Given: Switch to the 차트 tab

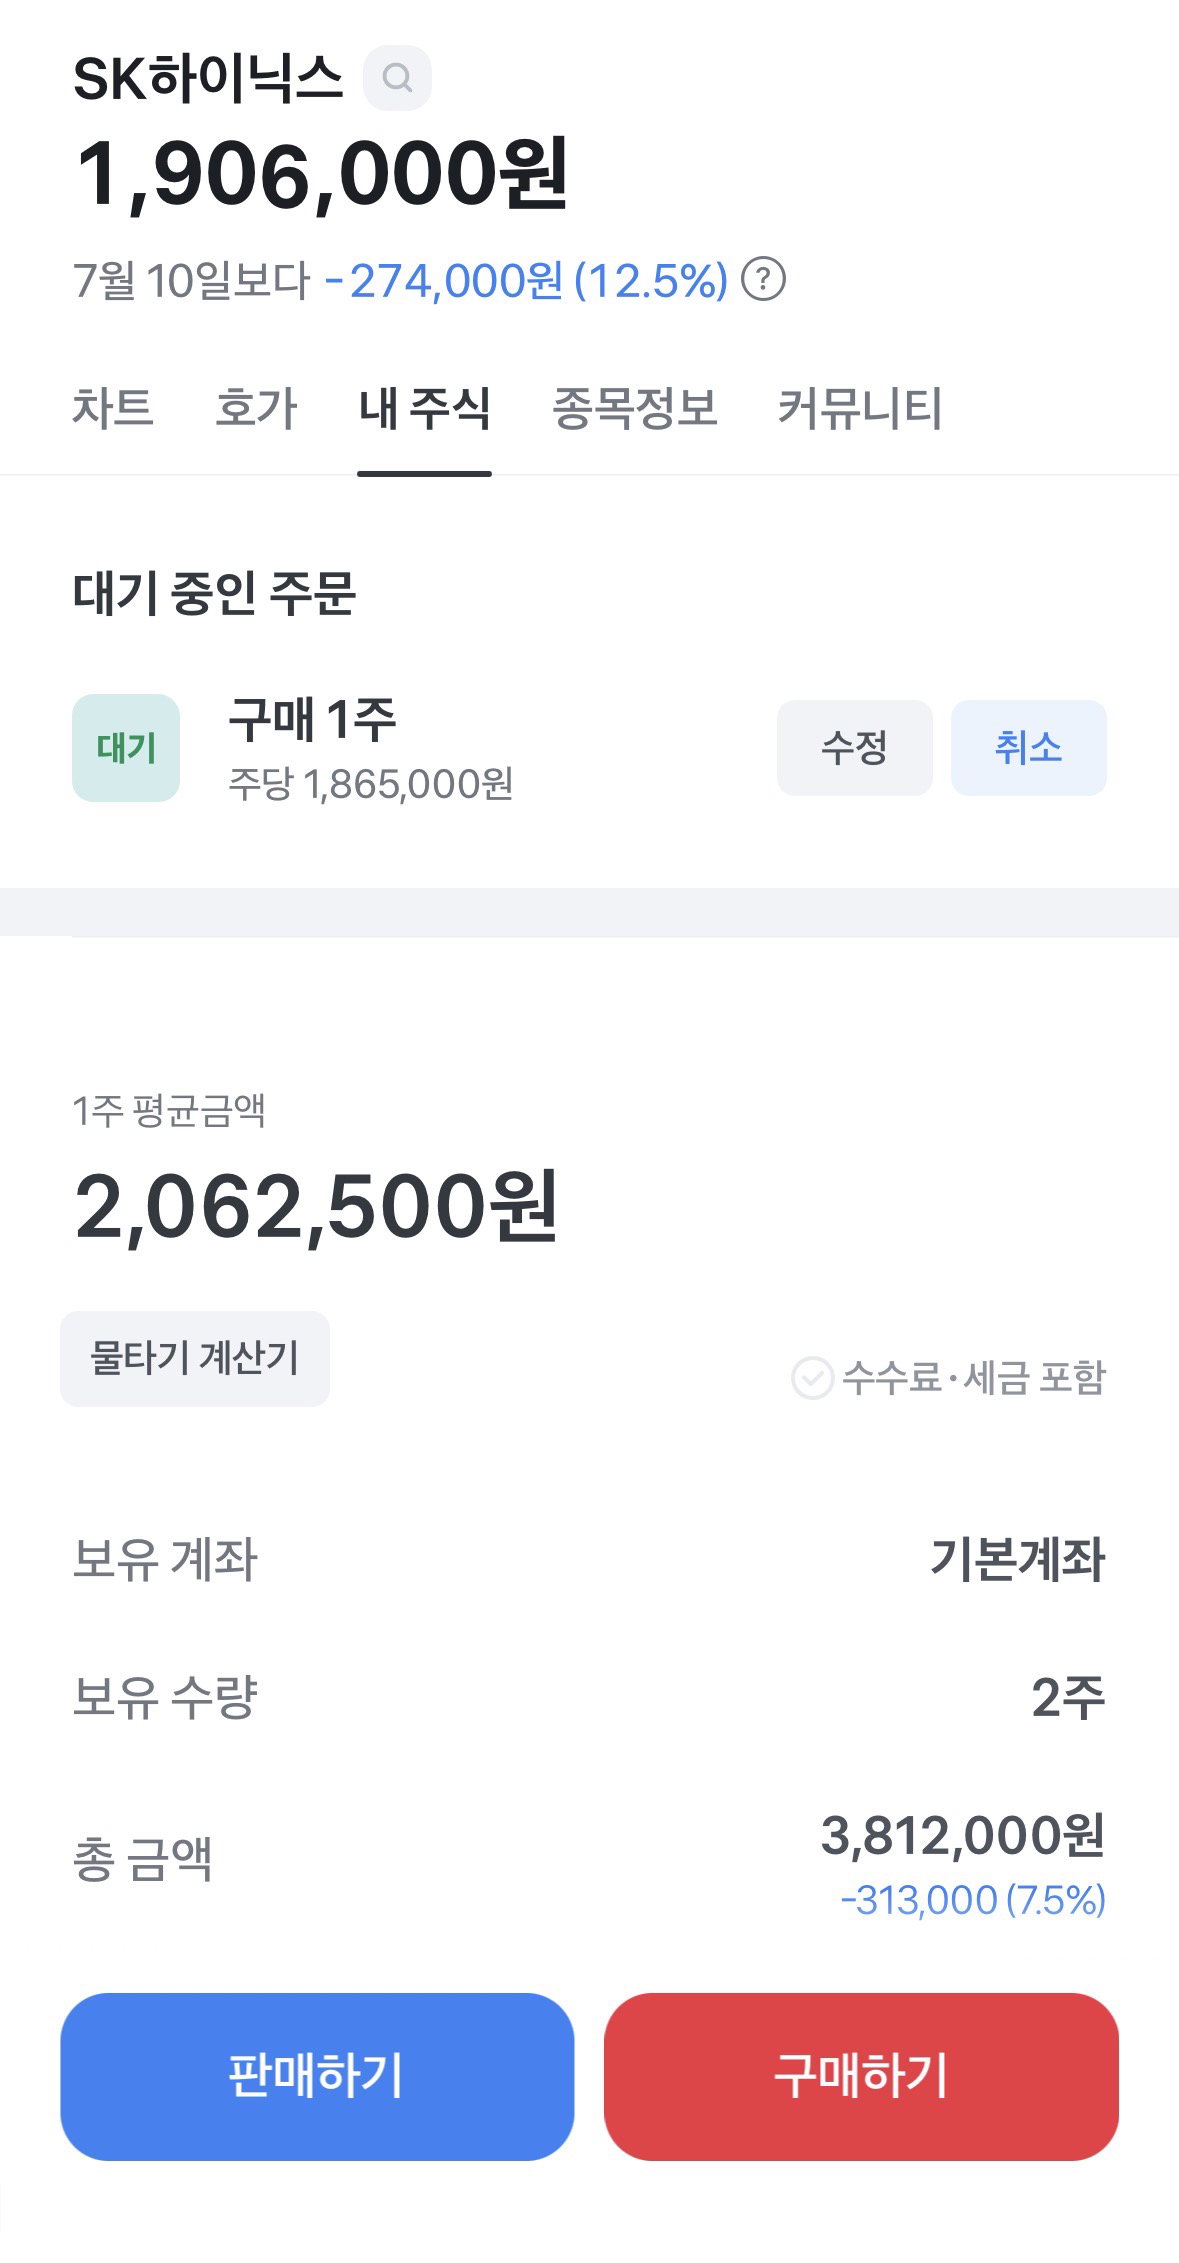Looking at the screenshot, I should click(113, 408).
